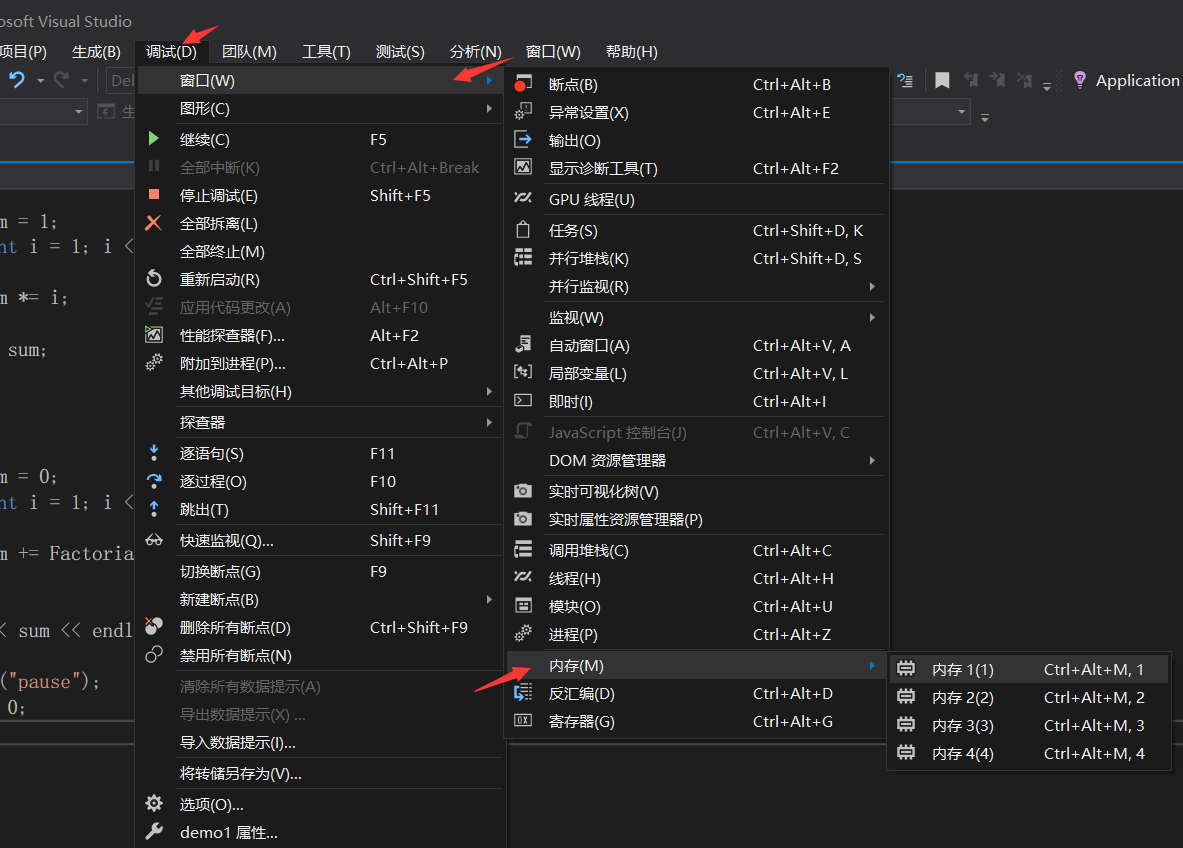1183x848 pixels.
Task: Click the red Stop Debugging square icon
Action: coord(154,195)
